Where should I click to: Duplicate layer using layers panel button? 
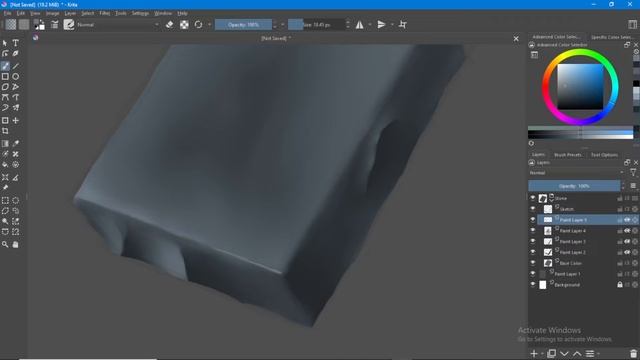(x=551, y=353)
